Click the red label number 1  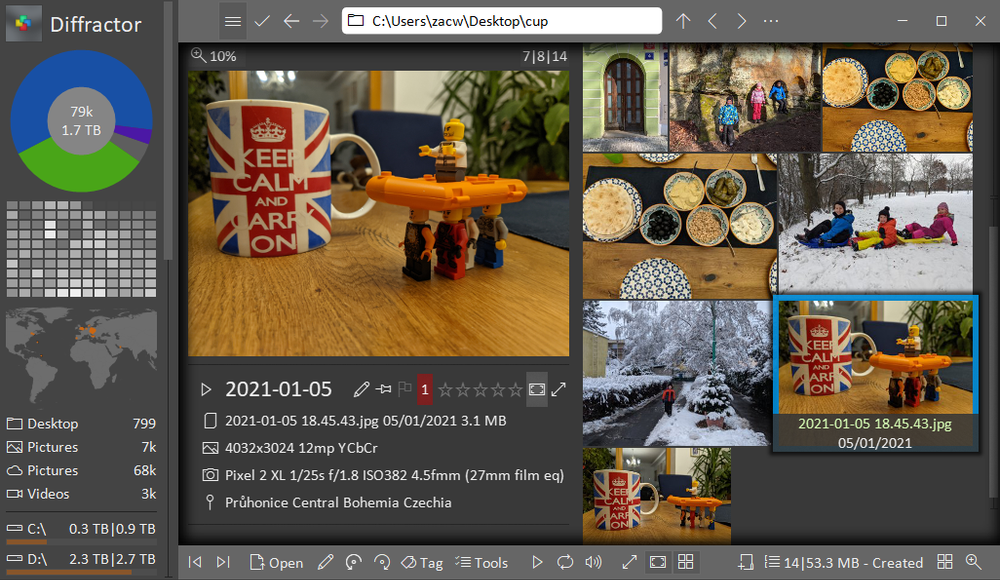425,389
